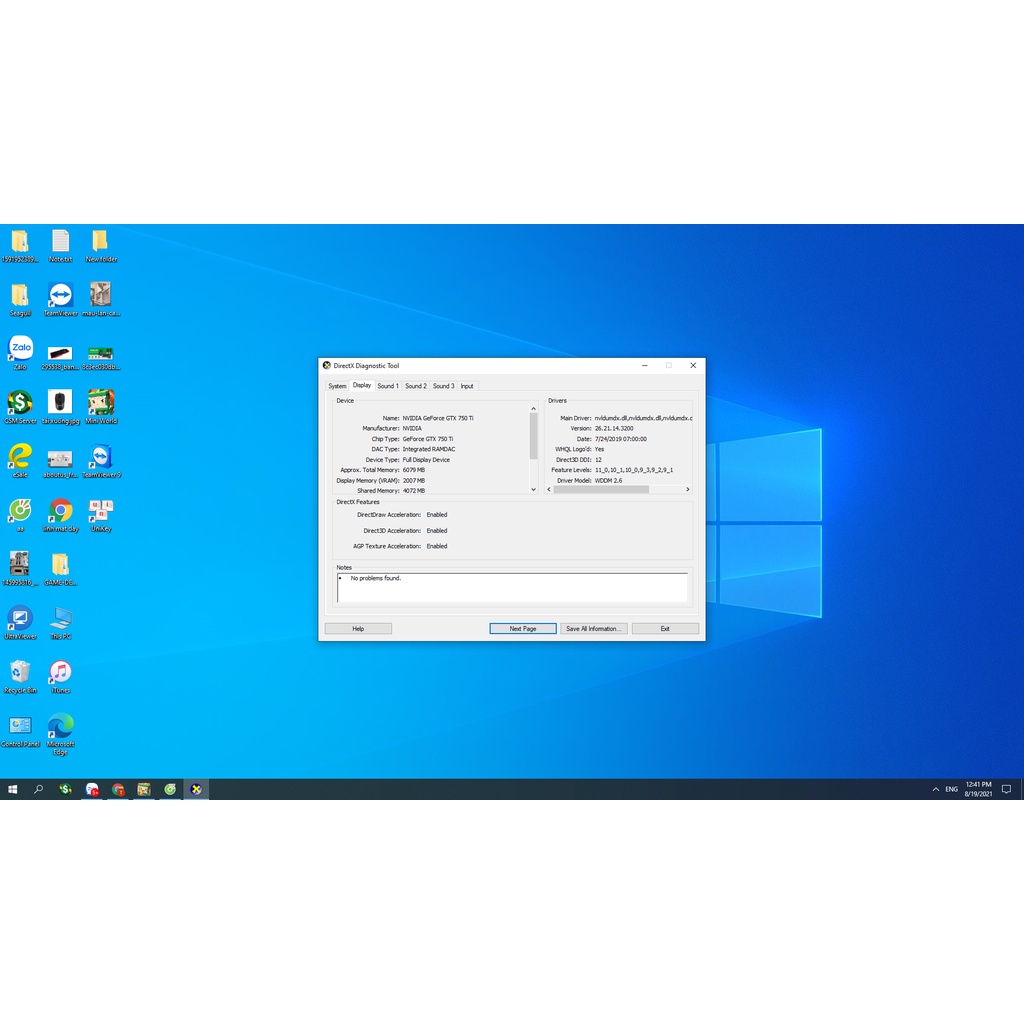This screenshot has height=1024, width=1024.
Task: Open the Zalo desktop shortcut
Action: click(20, 350)
